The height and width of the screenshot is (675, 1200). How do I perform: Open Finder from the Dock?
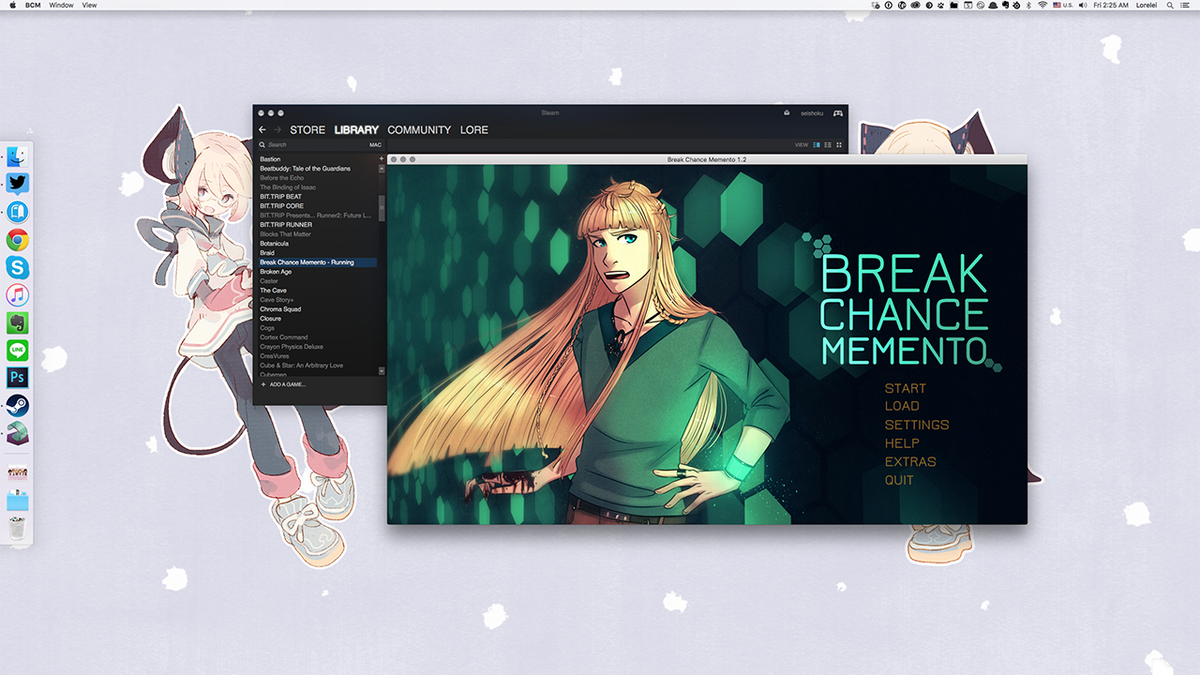click(17, 156)
